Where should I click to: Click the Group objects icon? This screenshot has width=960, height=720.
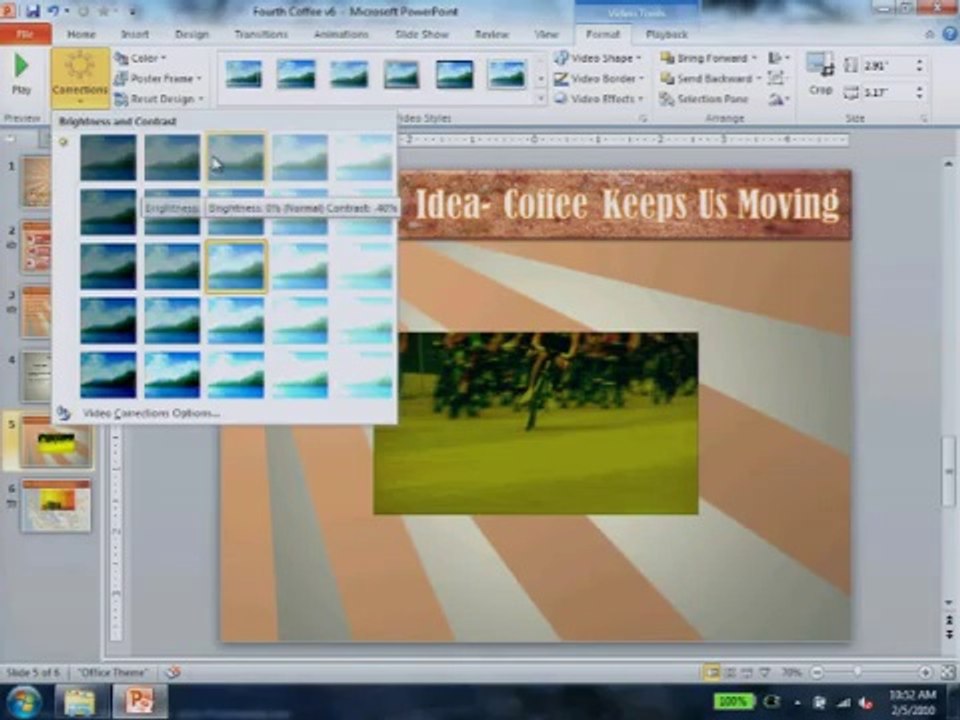click(x=777, y=78)
